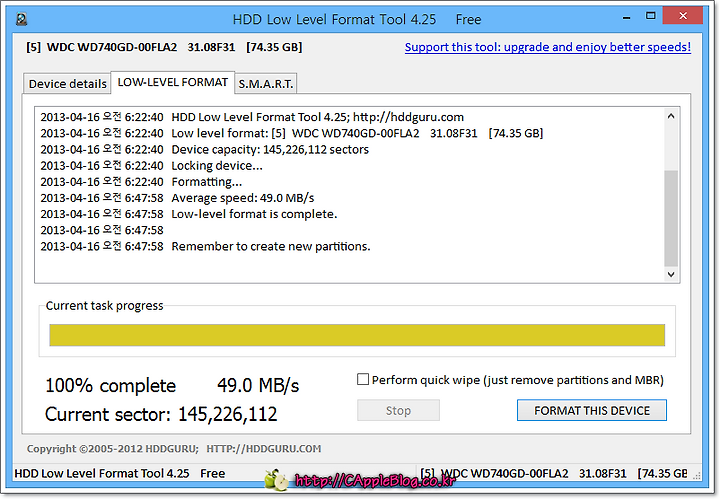Screen dimensions: 720x499
Task: Open the upgrade support link
Action: point(547,47)
